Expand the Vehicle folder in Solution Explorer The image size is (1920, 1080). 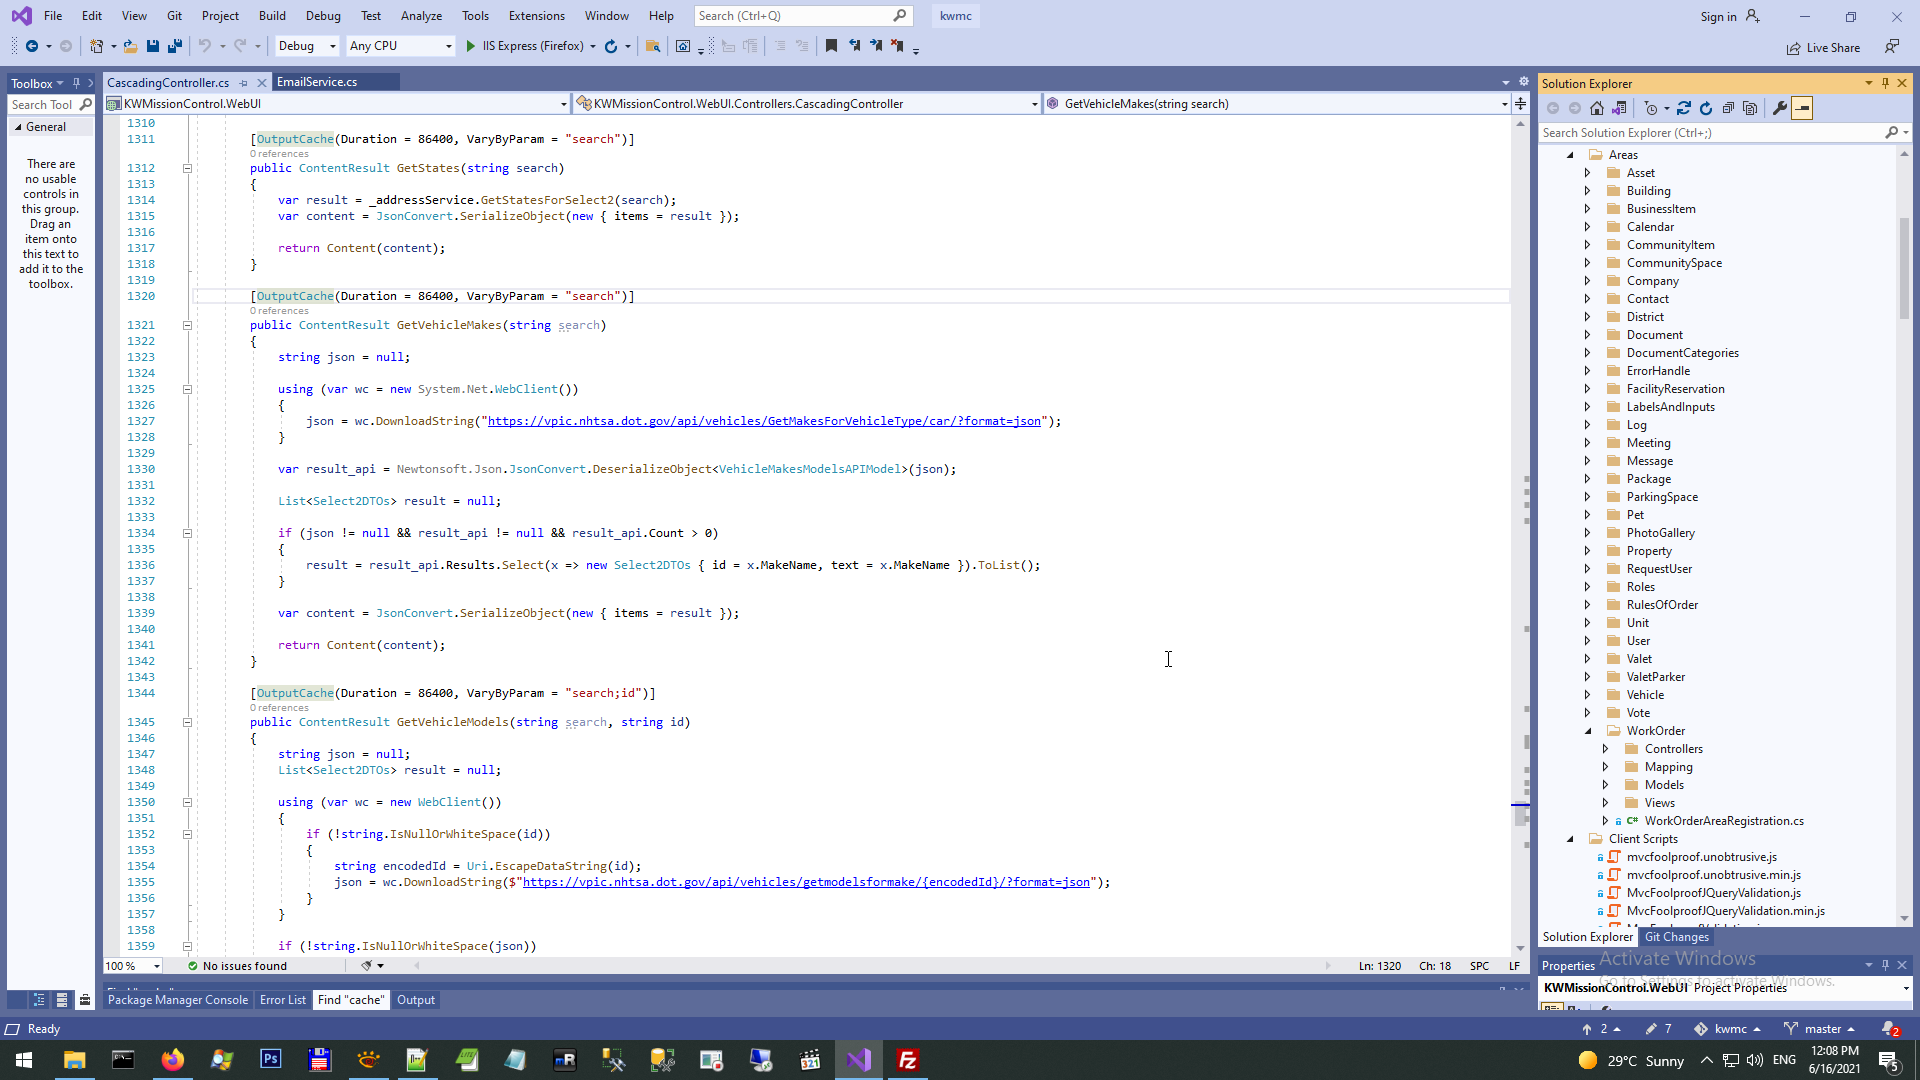click(1587, 695)
